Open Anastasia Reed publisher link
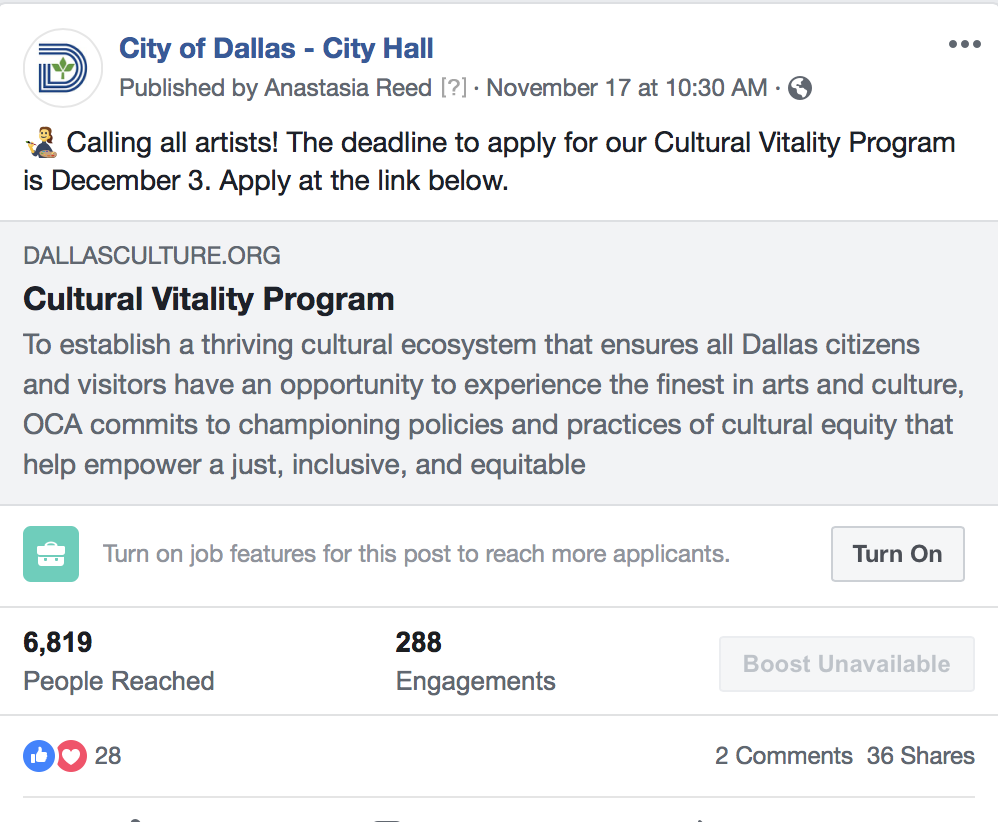This screenshot has width=998, height=822. coord(347,88)
